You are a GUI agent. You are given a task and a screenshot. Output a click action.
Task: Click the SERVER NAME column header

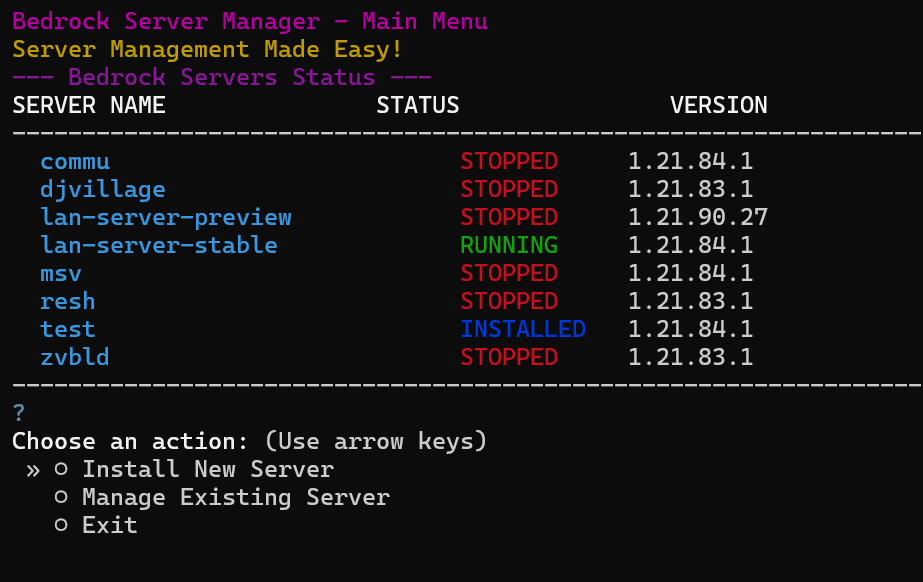88,105
